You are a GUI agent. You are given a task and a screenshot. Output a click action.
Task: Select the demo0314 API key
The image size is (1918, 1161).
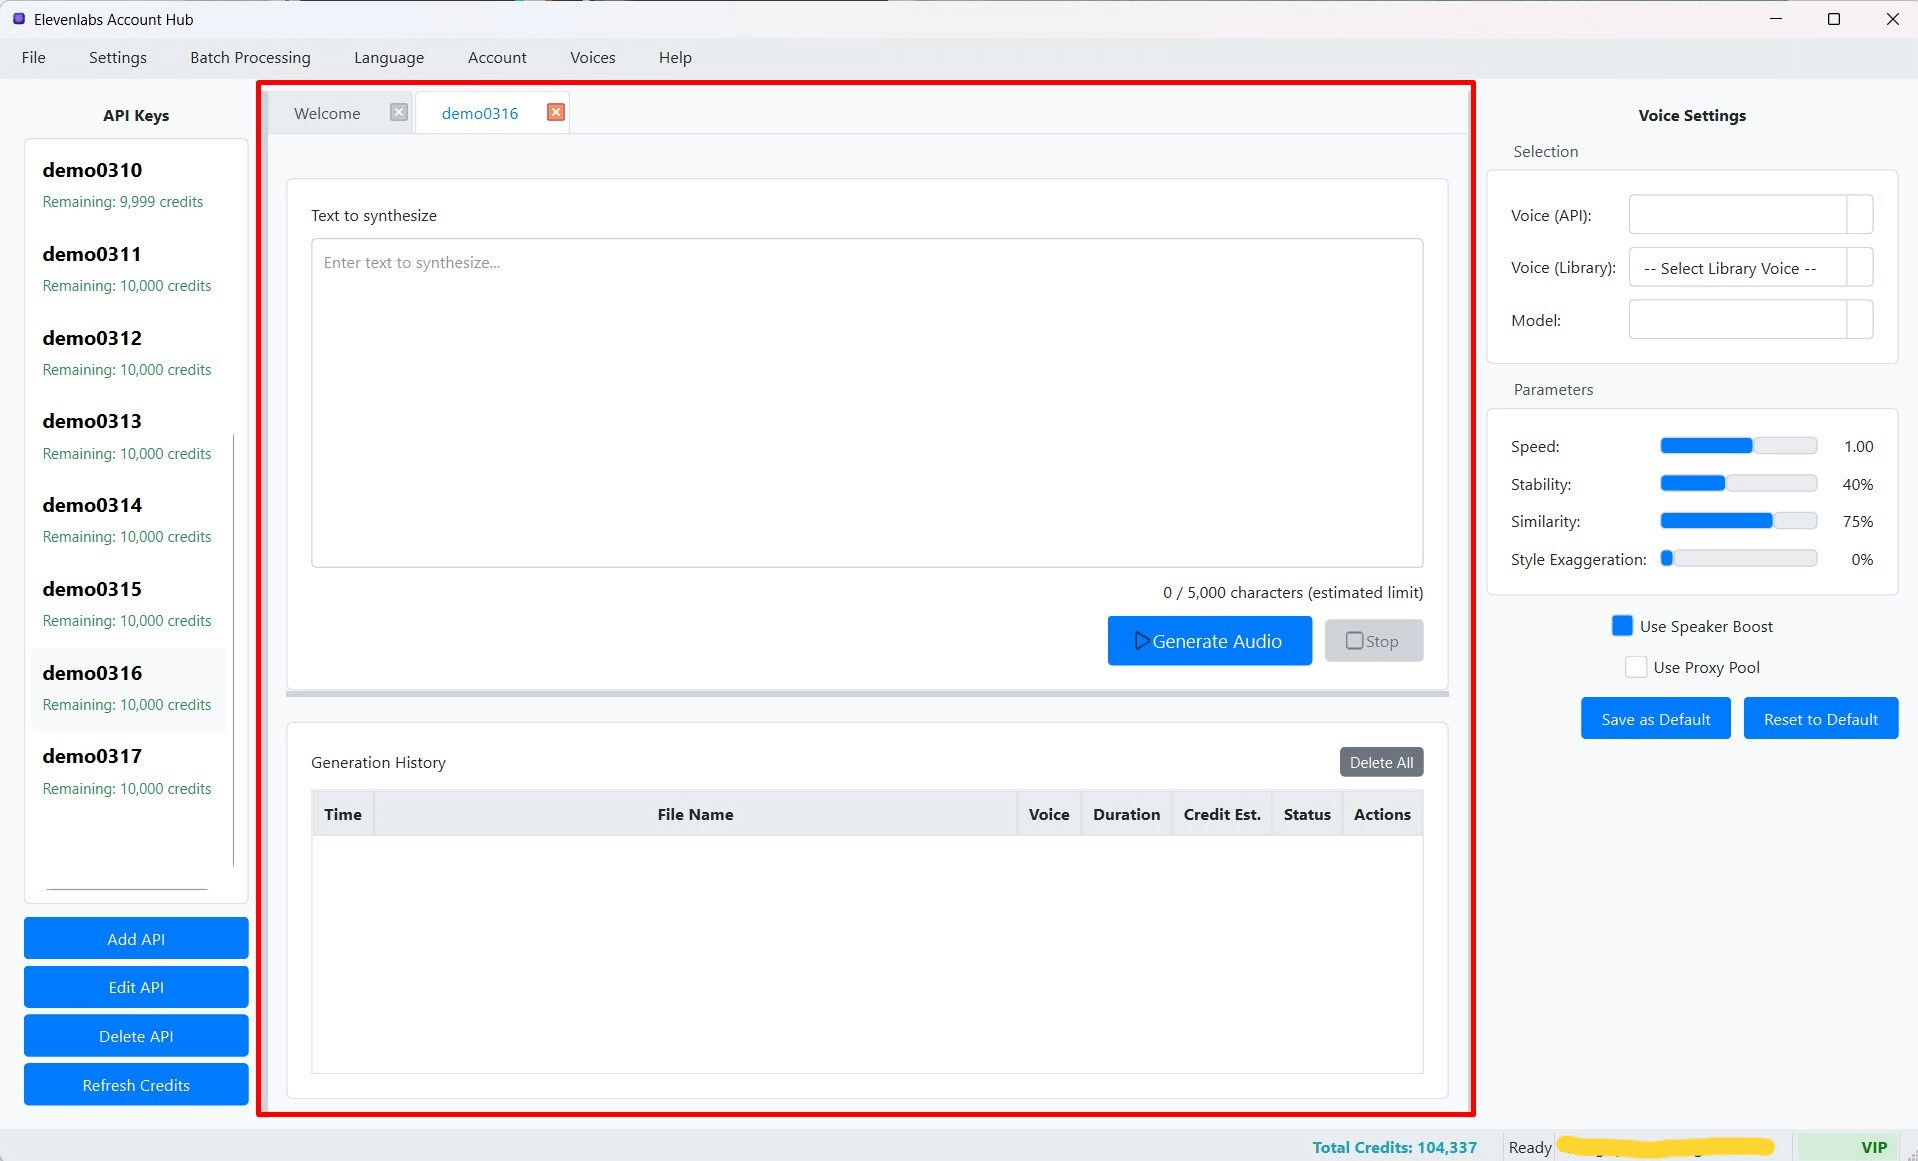coord(128,520)
